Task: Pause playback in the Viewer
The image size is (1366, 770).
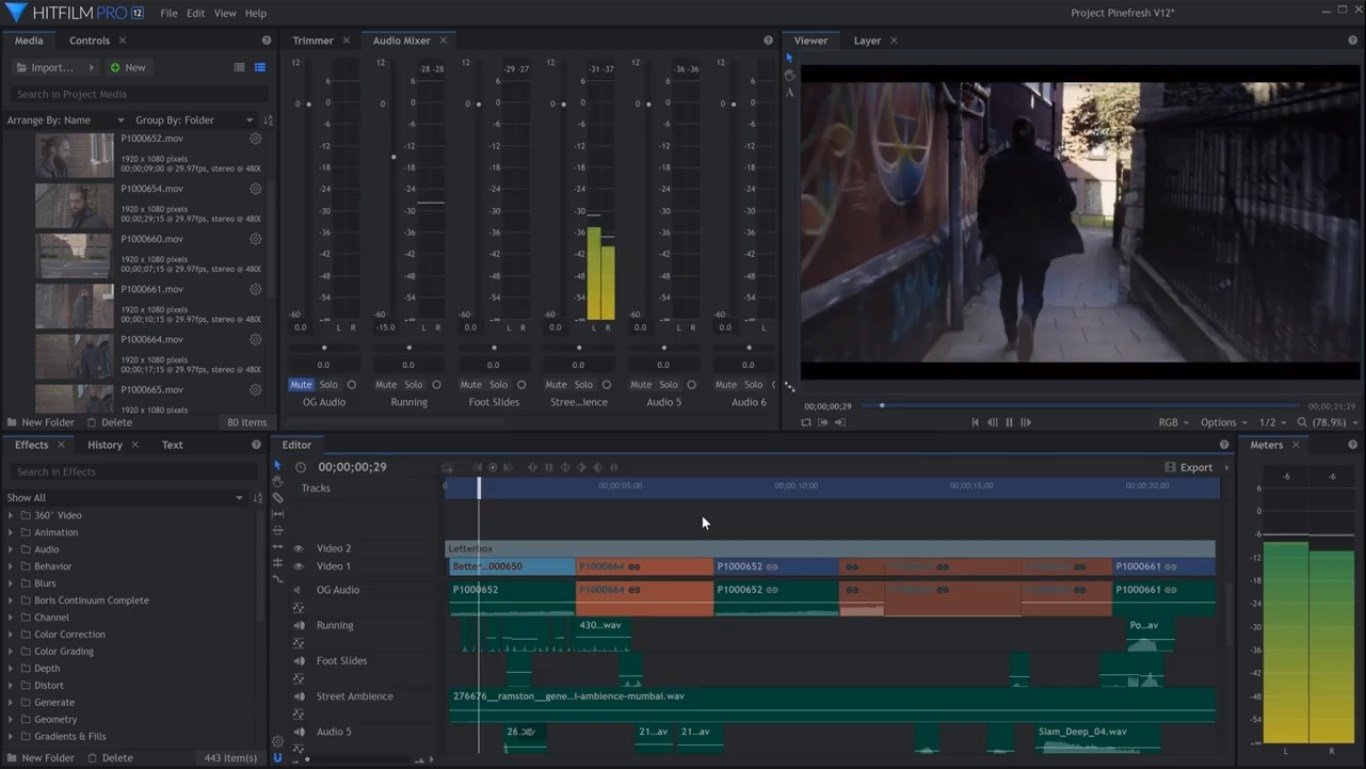Action: click(x=1009, y=422)
